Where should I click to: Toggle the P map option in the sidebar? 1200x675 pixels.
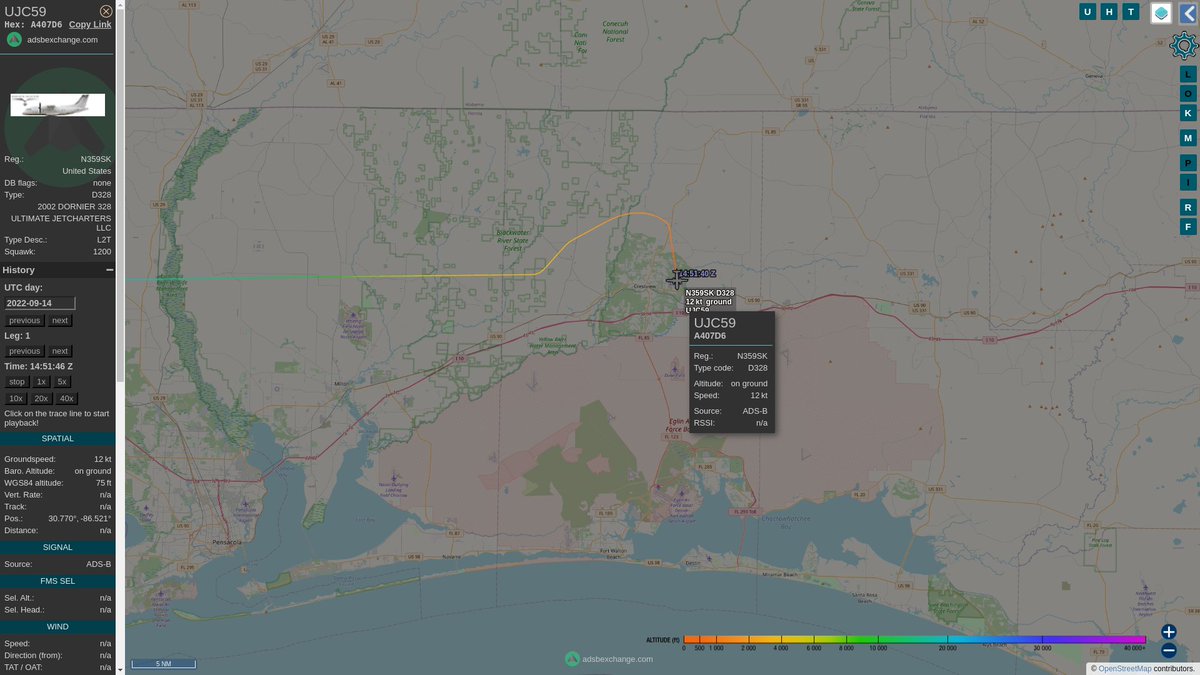point(1188,162)
